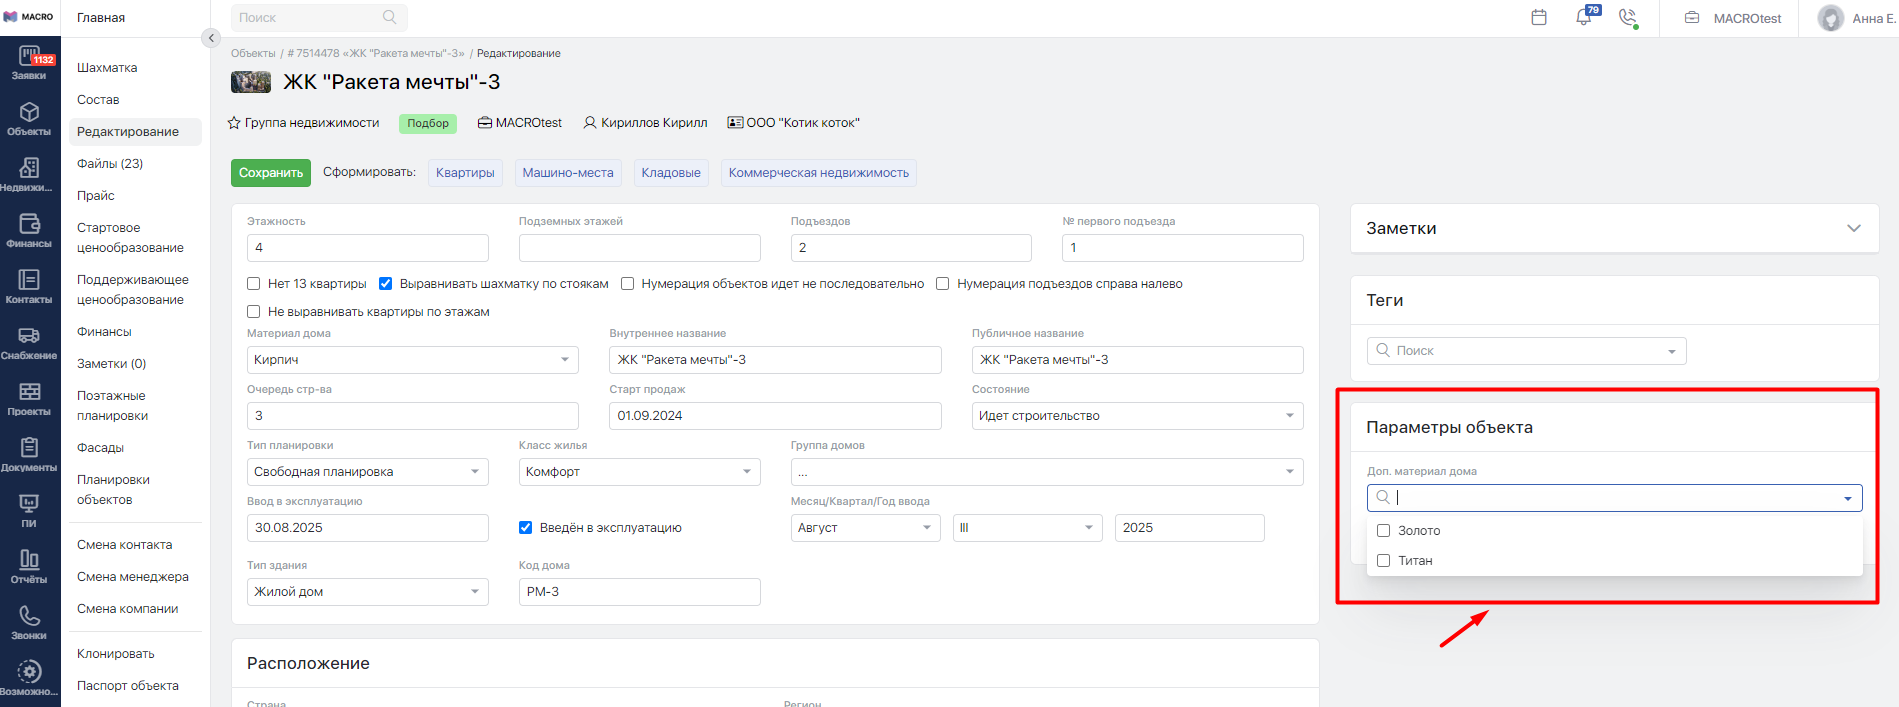The height and width of the screenshot is (707, 1899).
Task: Enable the Титан checkbox
Action: (x=1384, y=561)
